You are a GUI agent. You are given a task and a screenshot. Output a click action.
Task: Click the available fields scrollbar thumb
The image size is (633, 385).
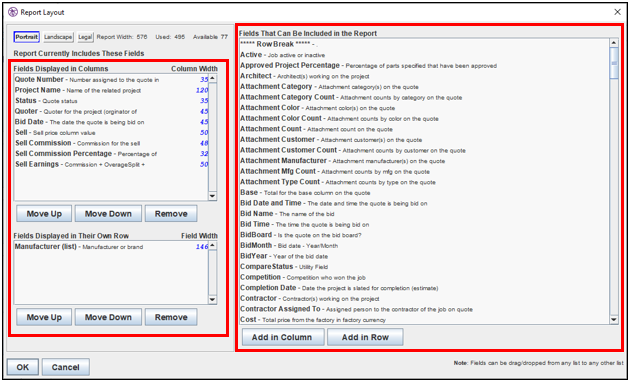pyautogui.click(x=614, y=63)
